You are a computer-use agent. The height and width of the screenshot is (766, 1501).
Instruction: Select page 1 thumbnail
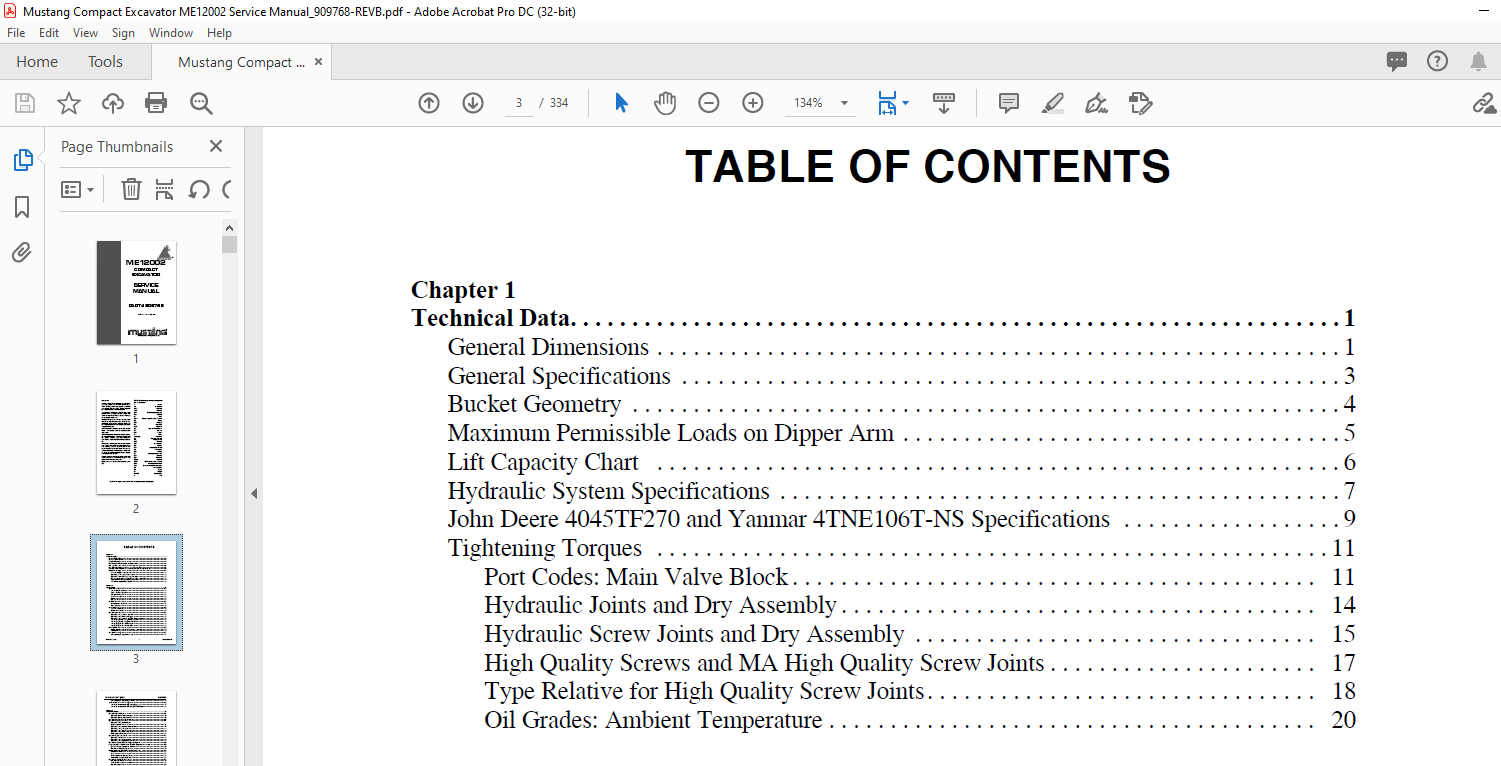(136, 292)
